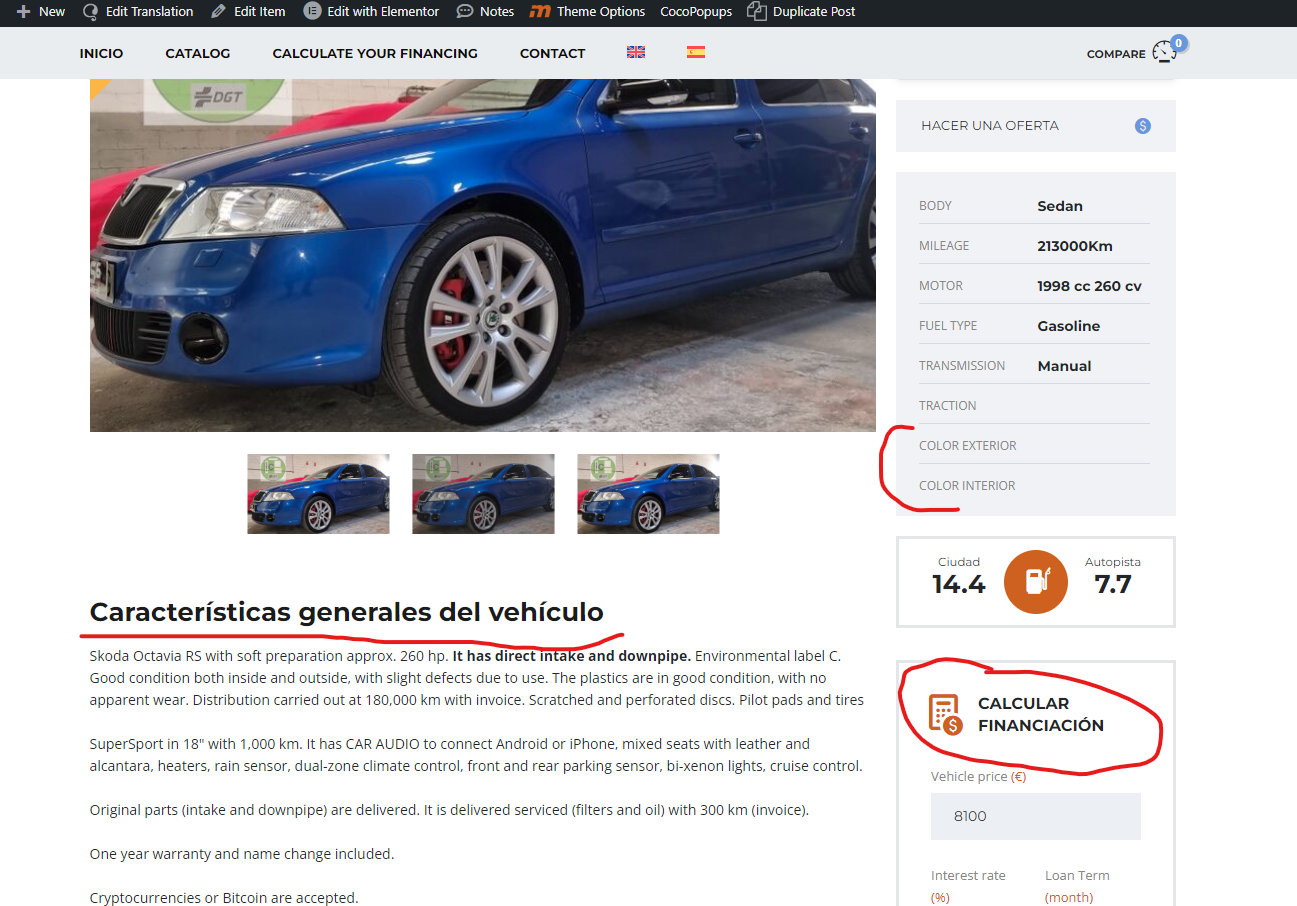Image resolution: width=1297 pixels, height=906 pixels.
Task: Click the COLOR INTERIOR label
Action: point(967,486)
